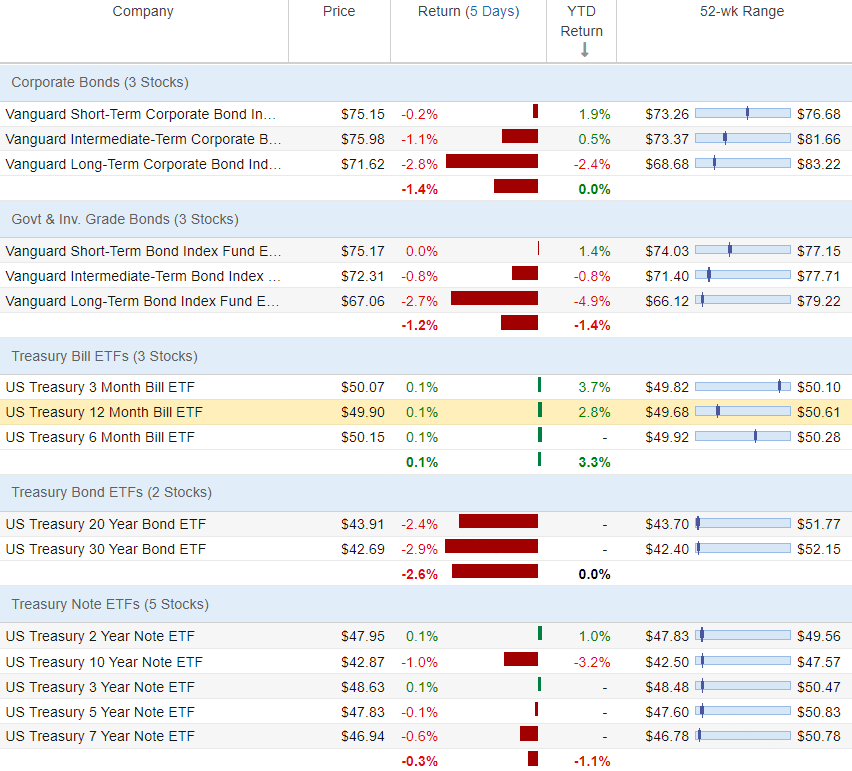Image resolution: width=852 pixels, height=771 pixels.
Task: Sort table by Price column header
Action: coord(339,11)
